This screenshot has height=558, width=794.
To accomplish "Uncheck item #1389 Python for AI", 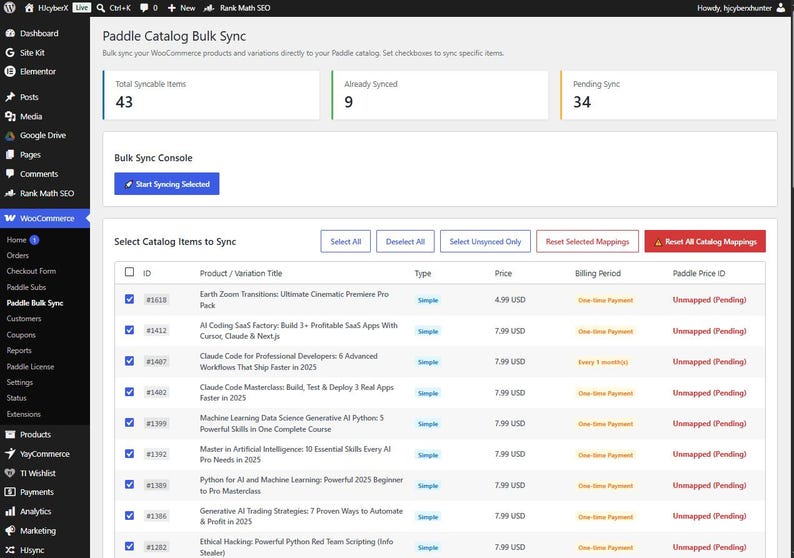I will [x=130, y=485].
